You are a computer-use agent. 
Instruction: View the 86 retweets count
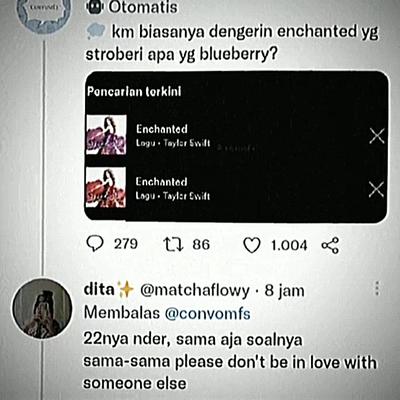(201, 244)
